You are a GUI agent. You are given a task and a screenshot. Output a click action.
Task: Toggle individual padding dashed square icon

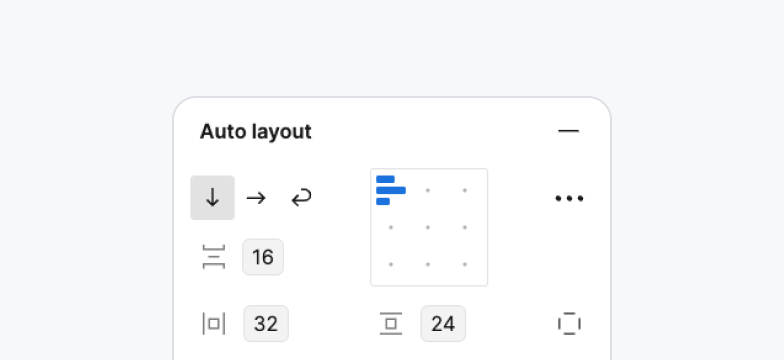click(x=569, y=324)
